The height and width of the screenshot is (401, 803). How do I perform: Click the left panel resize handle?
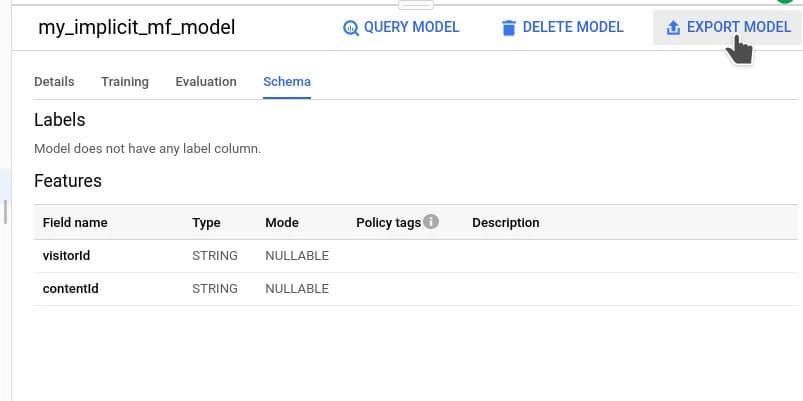pos(5,211)
